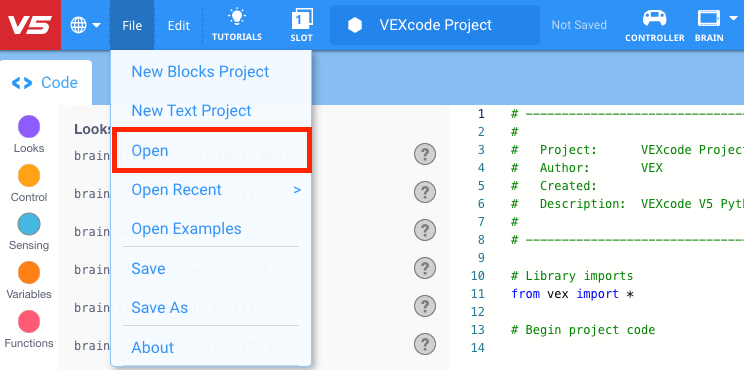
Task: Select the Slot 1 icon
Action: pyautogui.click(x=301, y=19)
